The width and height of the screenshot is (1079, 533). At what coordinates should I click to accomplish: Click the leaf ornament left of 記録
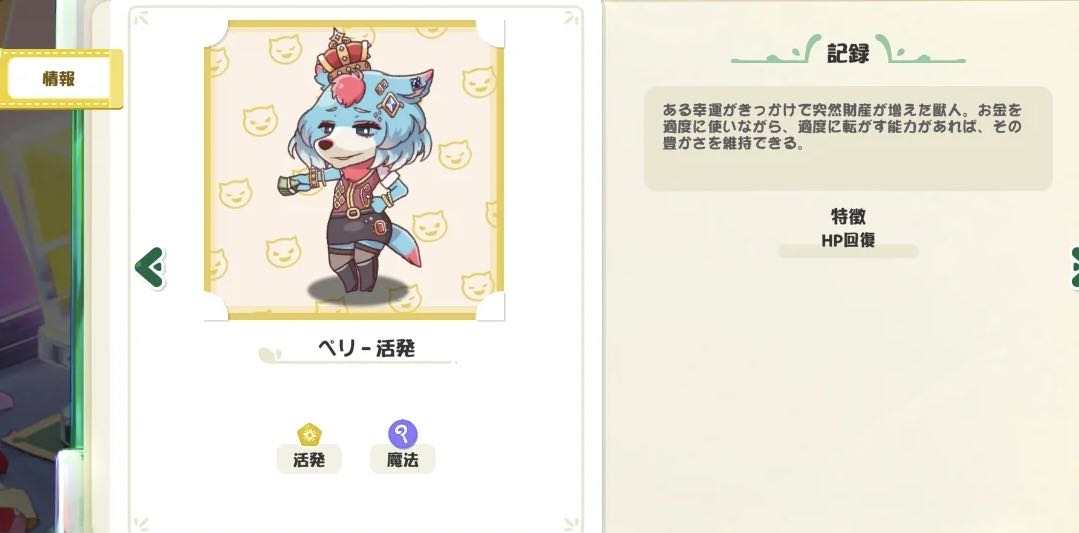click(x=776, y=50)
